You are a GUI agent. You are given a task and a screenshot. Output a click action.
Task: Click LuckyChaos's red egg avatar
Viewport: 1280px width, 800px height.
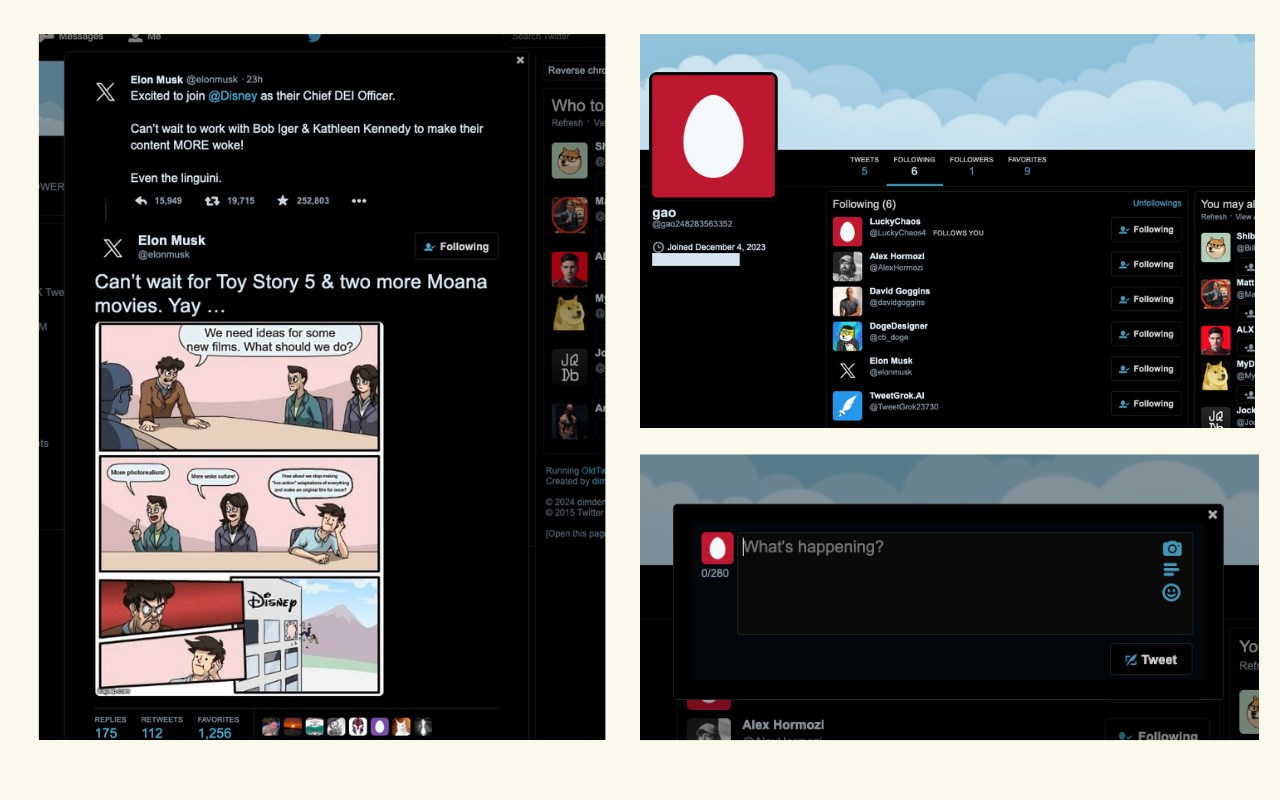847,232
